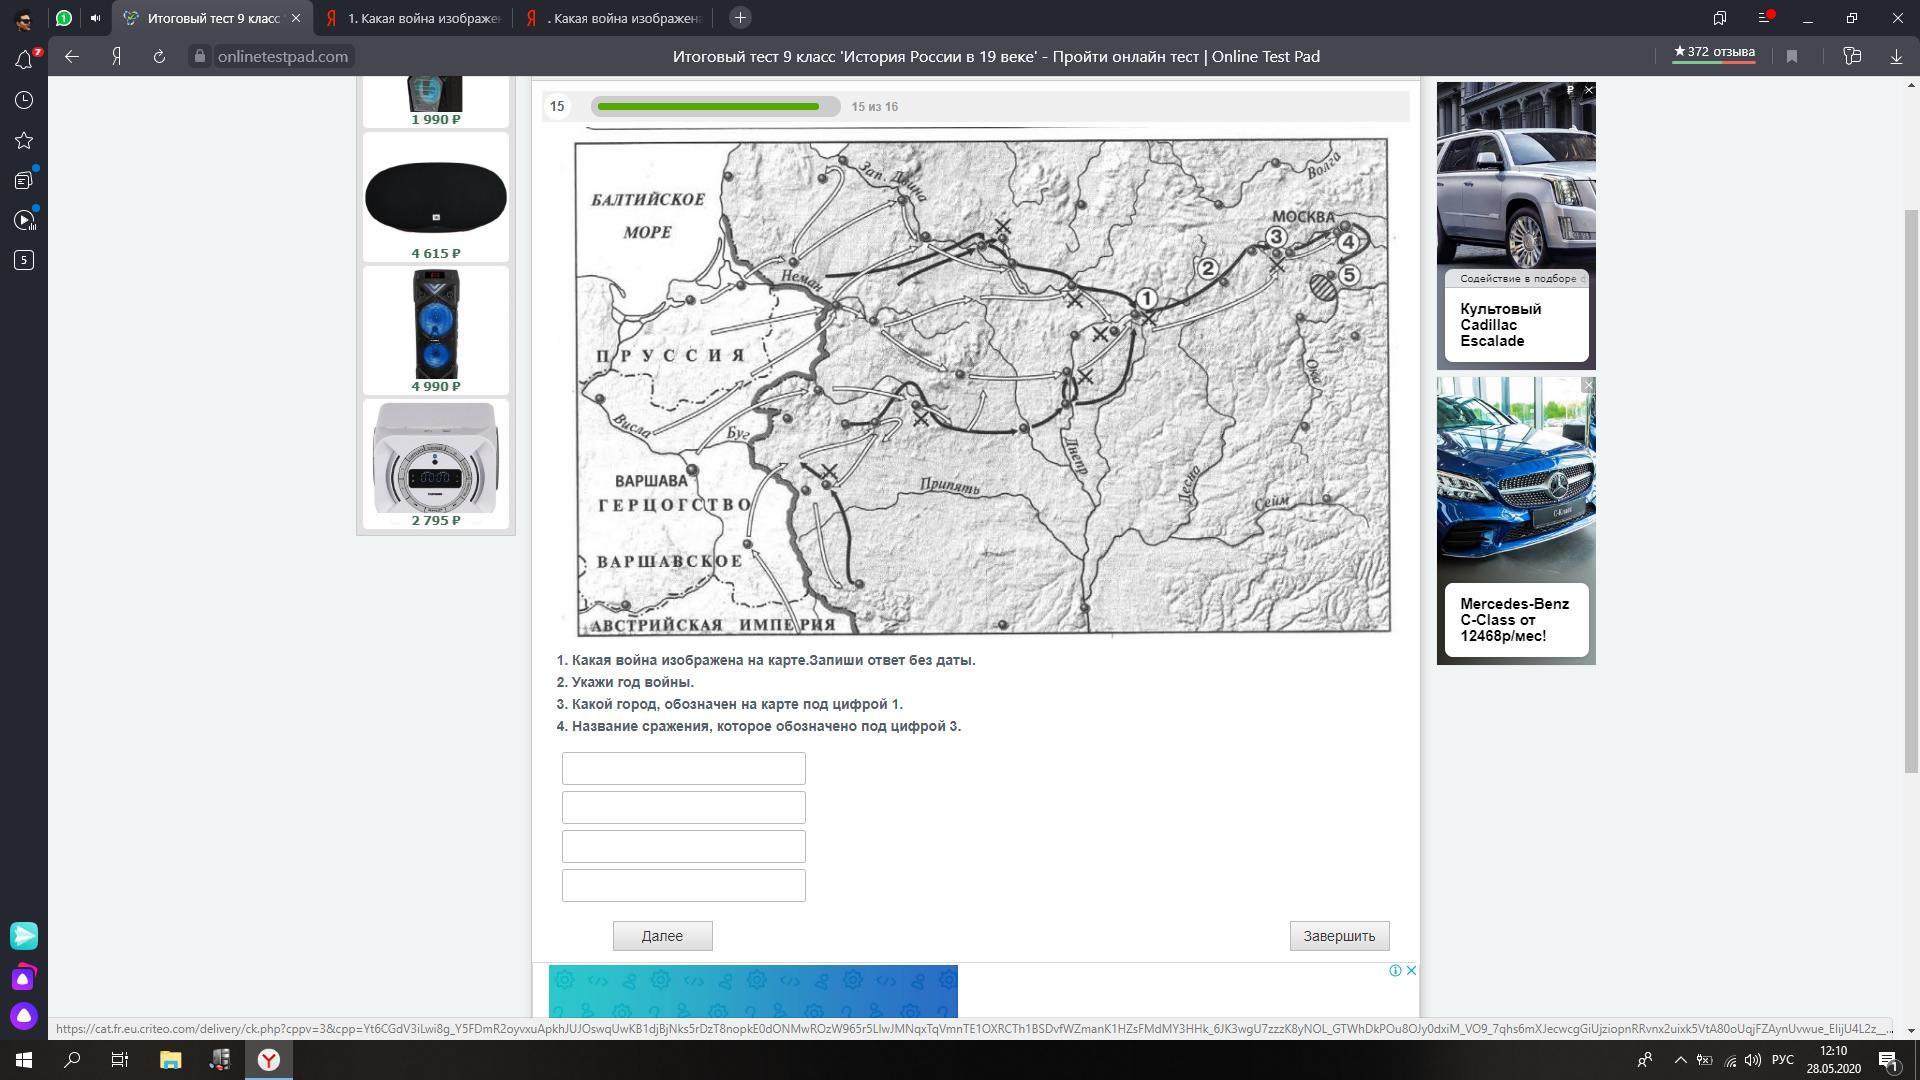Open the 1 990 ₽ product ad

click(435, 102)
